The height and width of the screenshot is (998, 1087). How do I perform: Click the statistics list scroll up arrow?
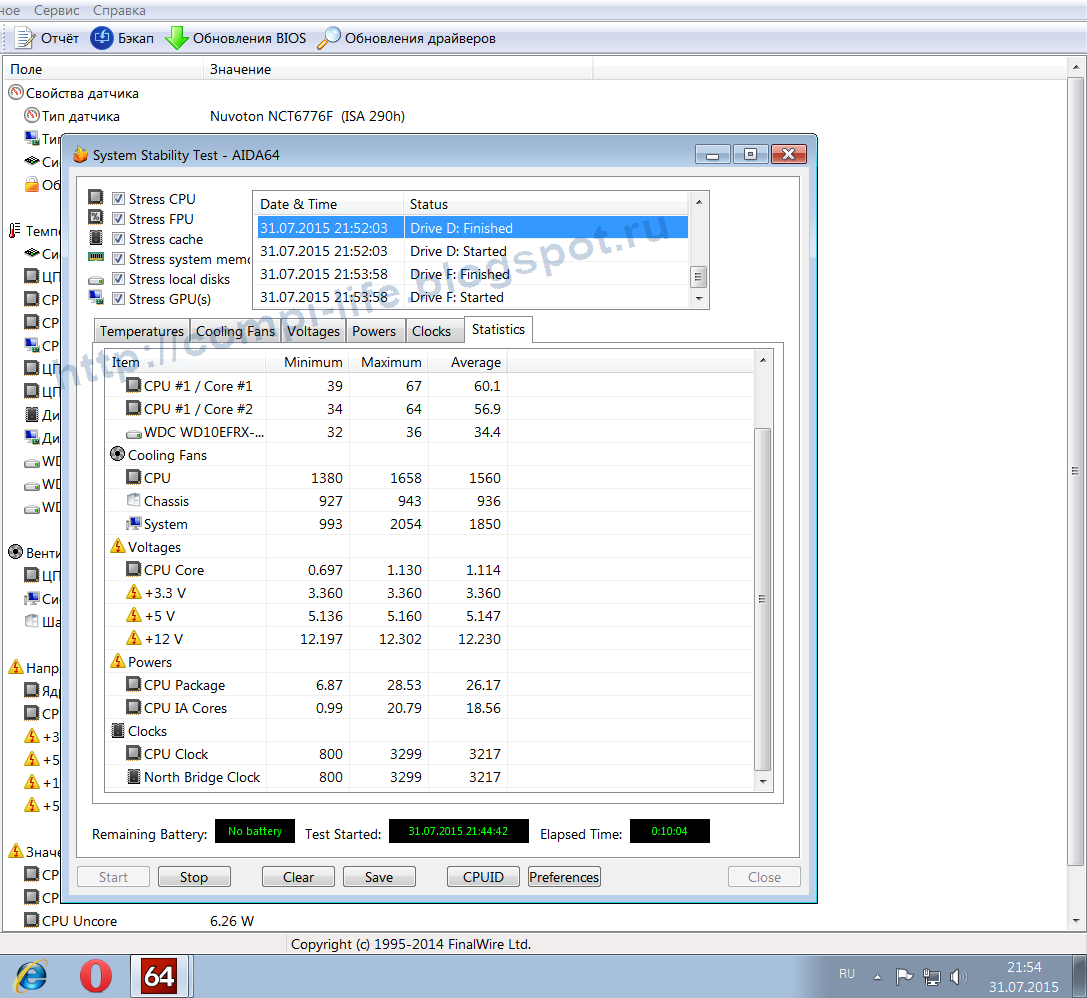click(x=762, y=360)
